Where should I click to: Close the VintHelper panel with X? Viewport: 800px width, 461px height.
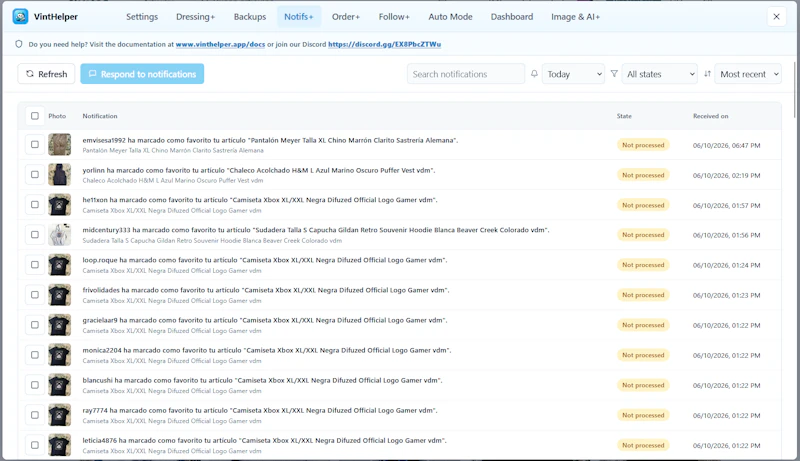777,16
